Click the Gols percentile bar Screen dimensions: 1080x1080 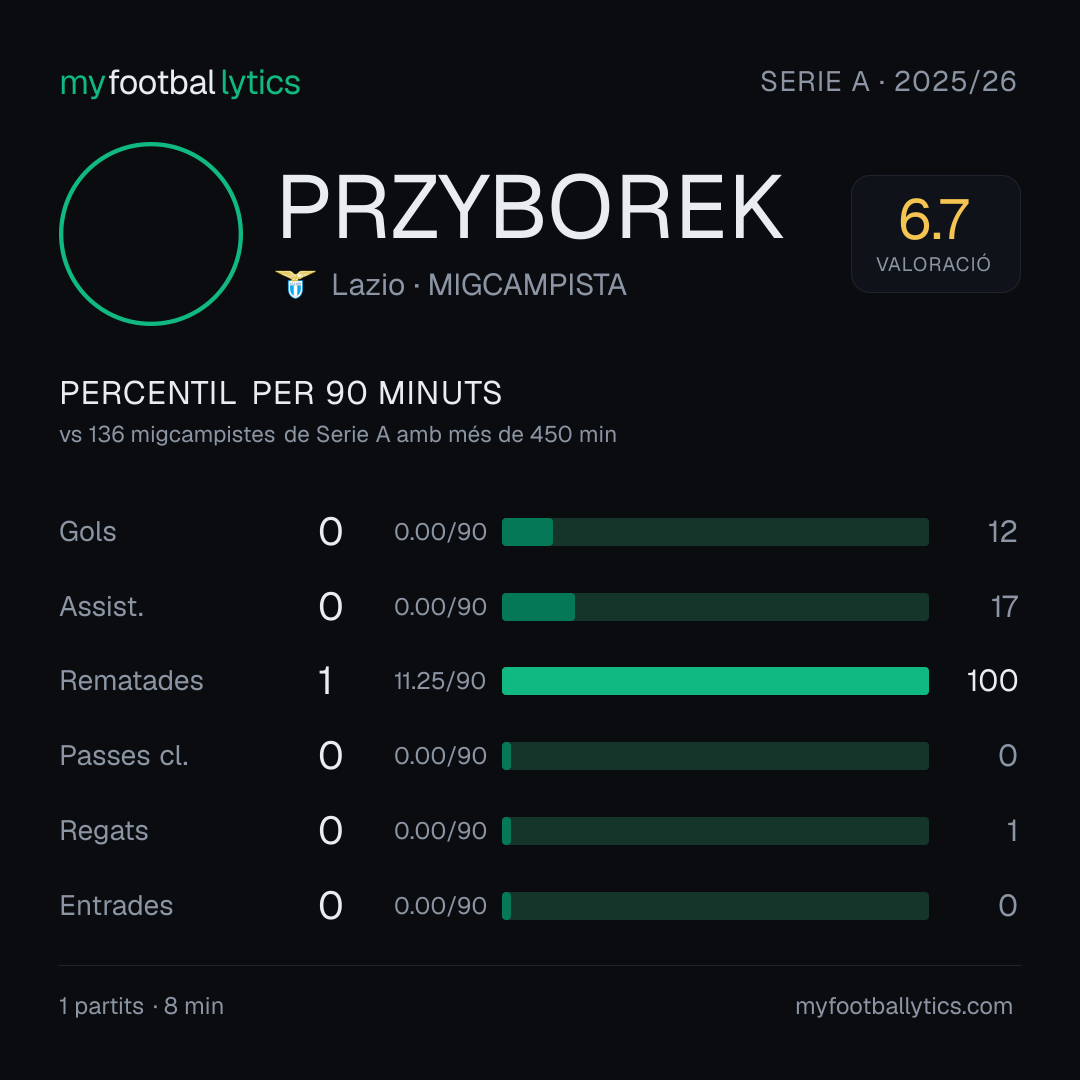point(715,532)
